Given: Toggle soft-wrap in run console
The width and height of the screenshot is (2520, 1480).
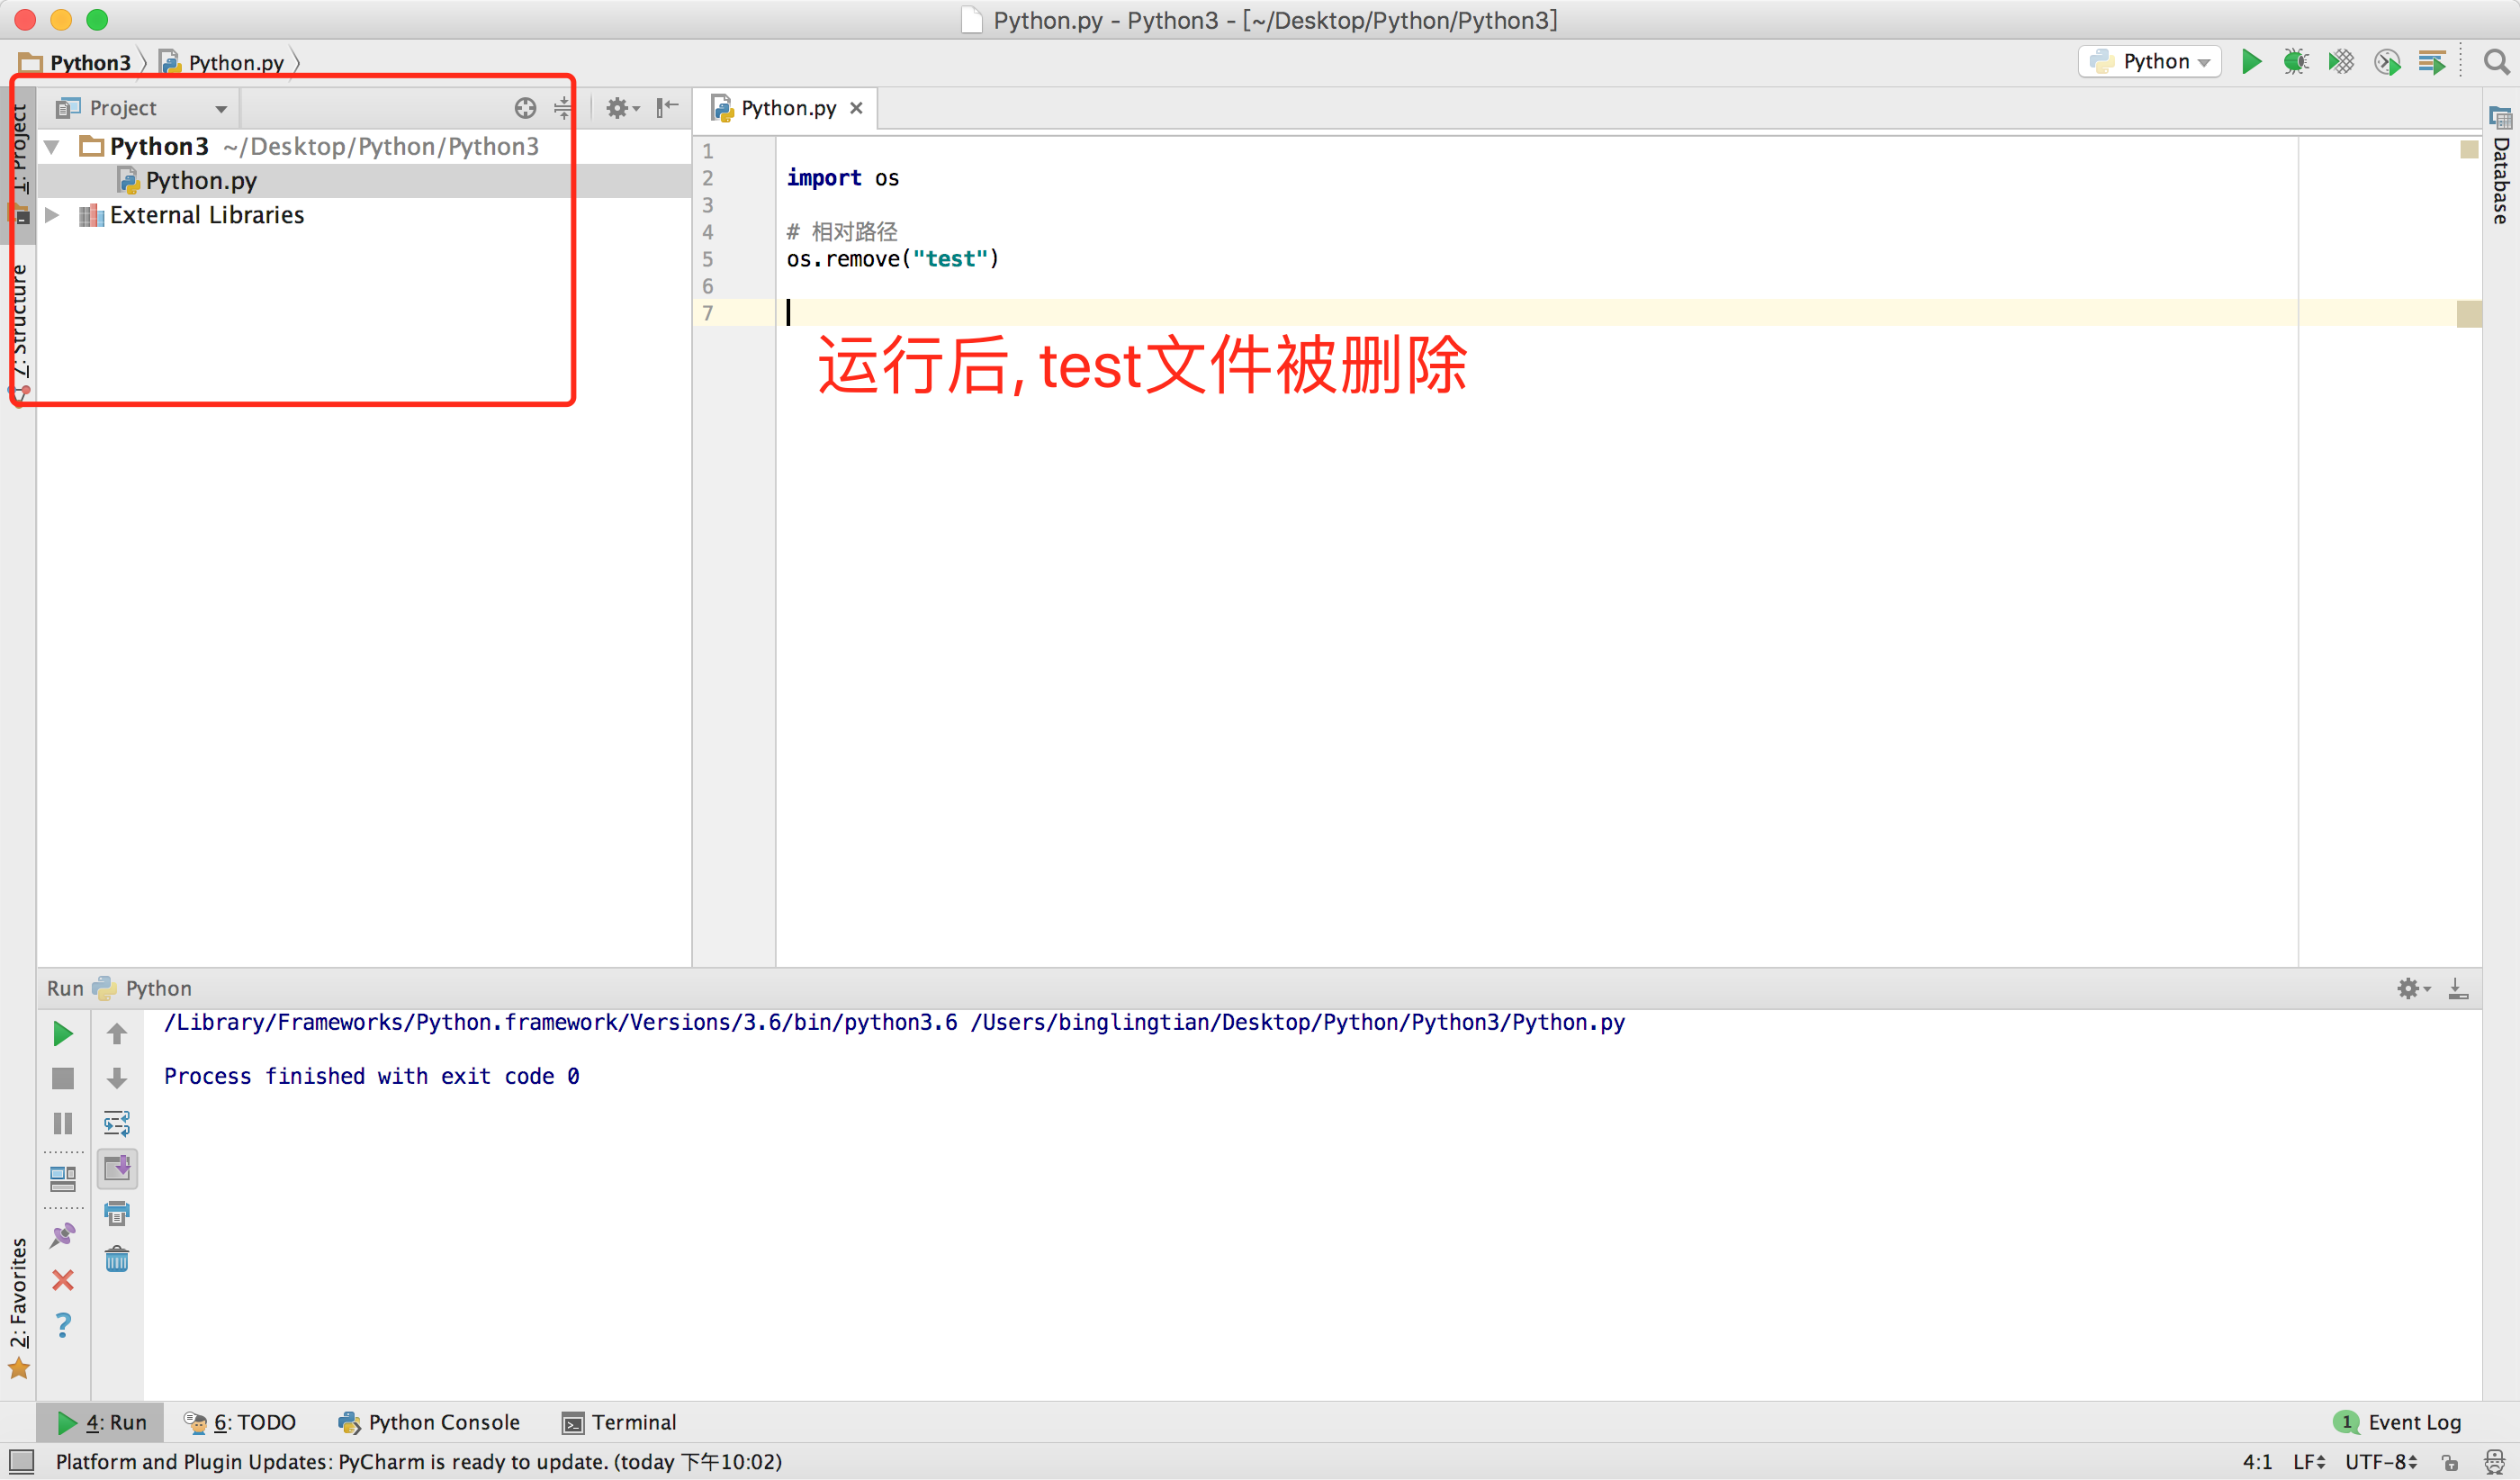Looking at the screenshot, I should point(117,1124).
